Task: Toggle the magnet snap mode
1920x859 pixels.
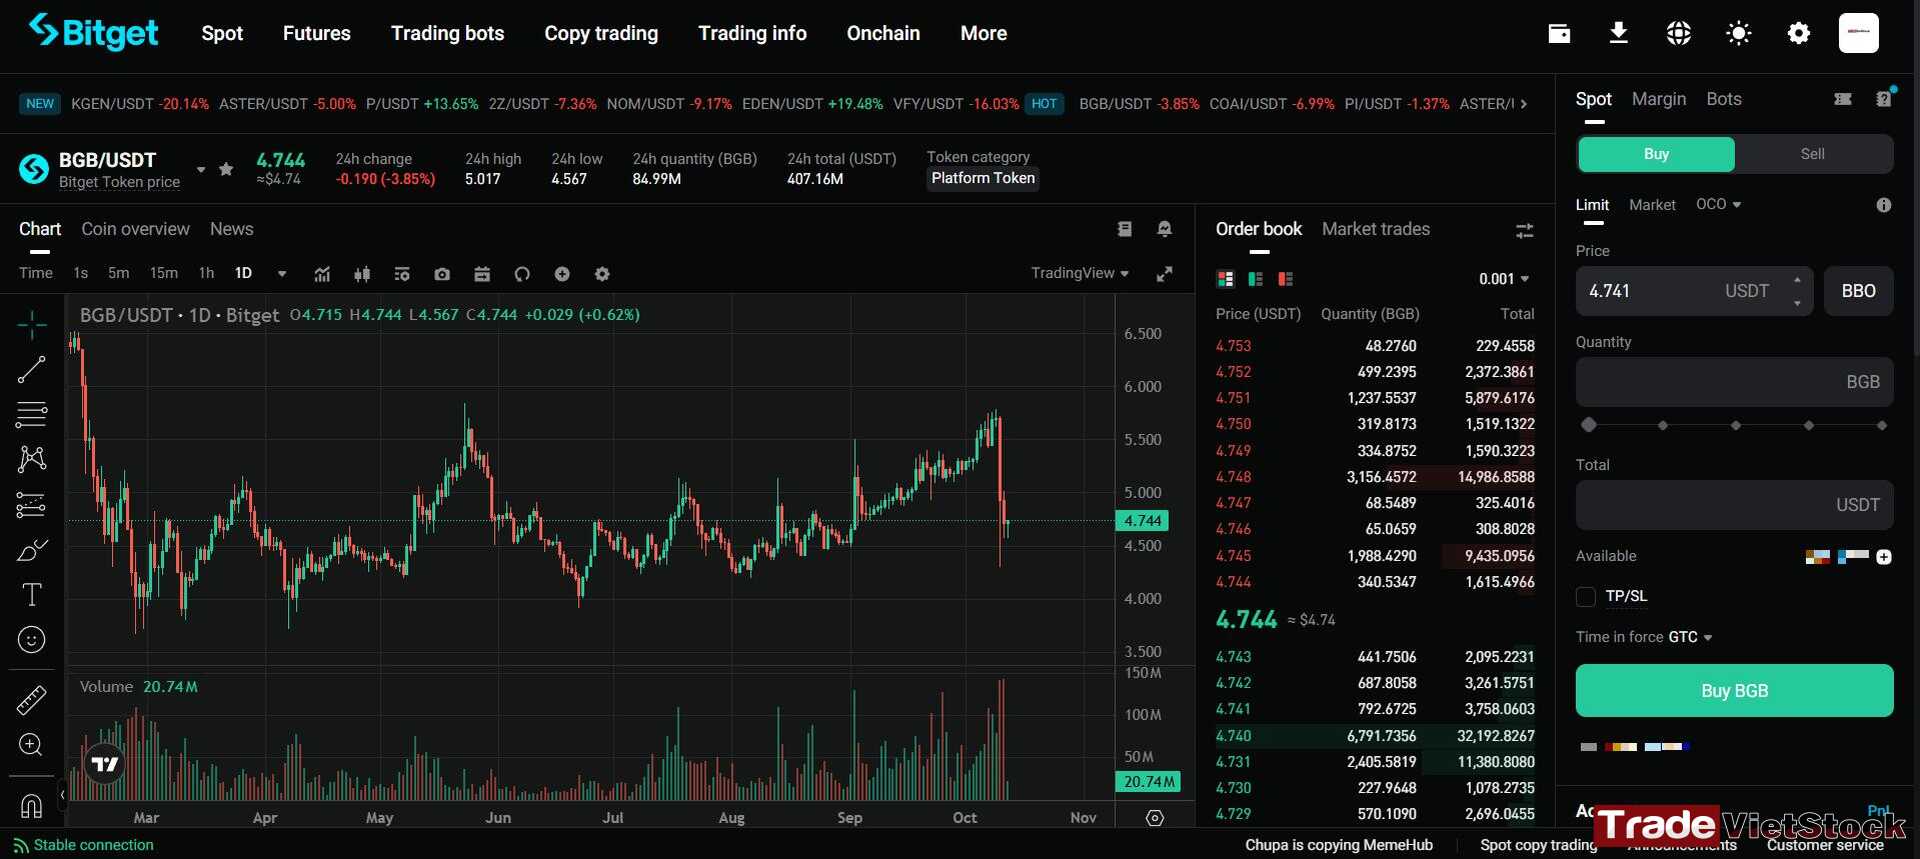Action: [32, 805]
